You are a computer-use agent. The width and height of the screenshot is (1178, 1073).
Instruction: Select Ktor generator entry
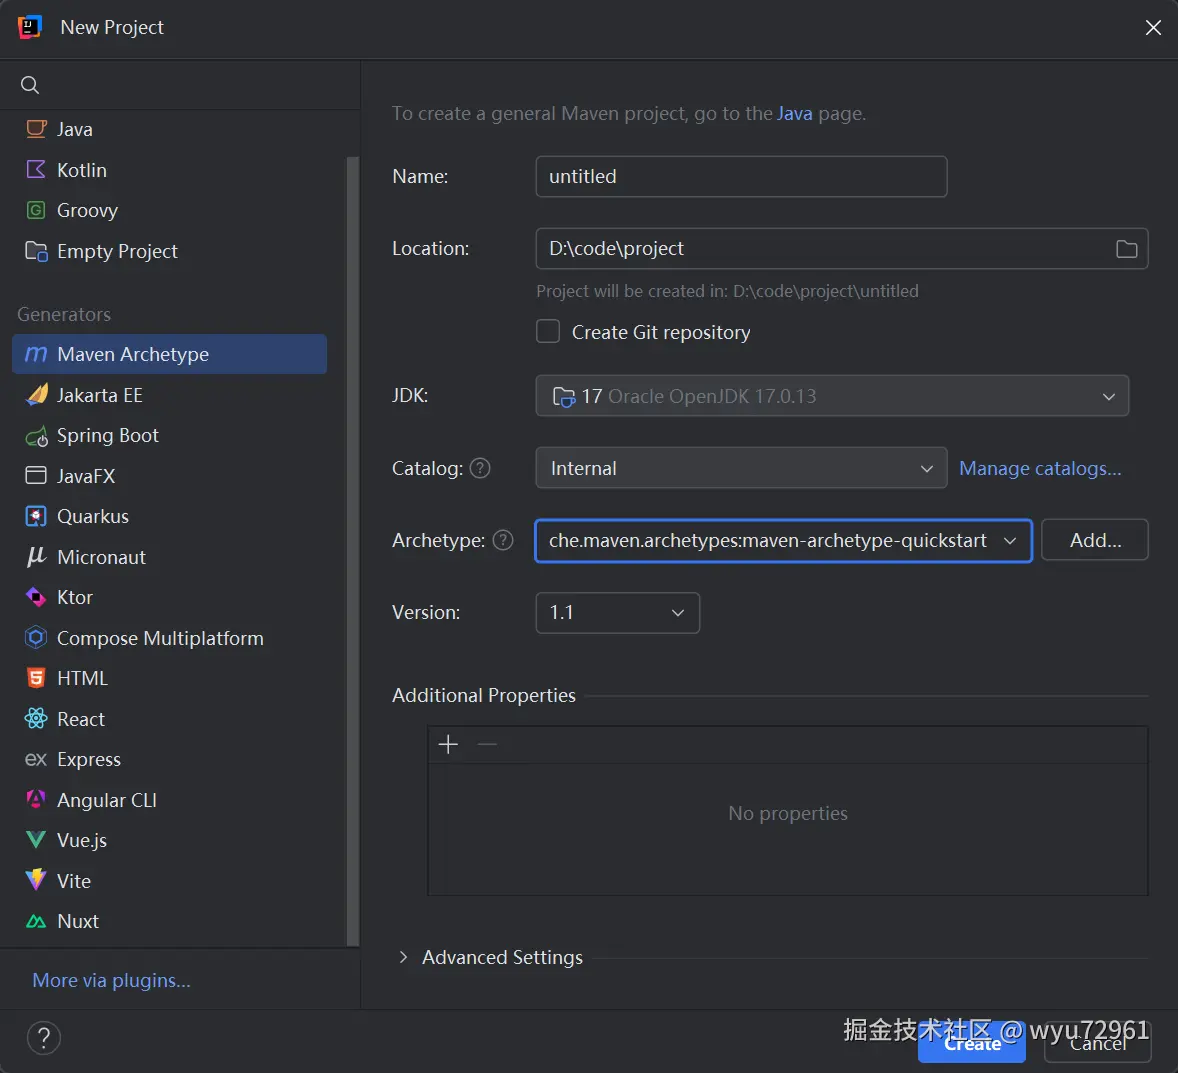point(170,597)
